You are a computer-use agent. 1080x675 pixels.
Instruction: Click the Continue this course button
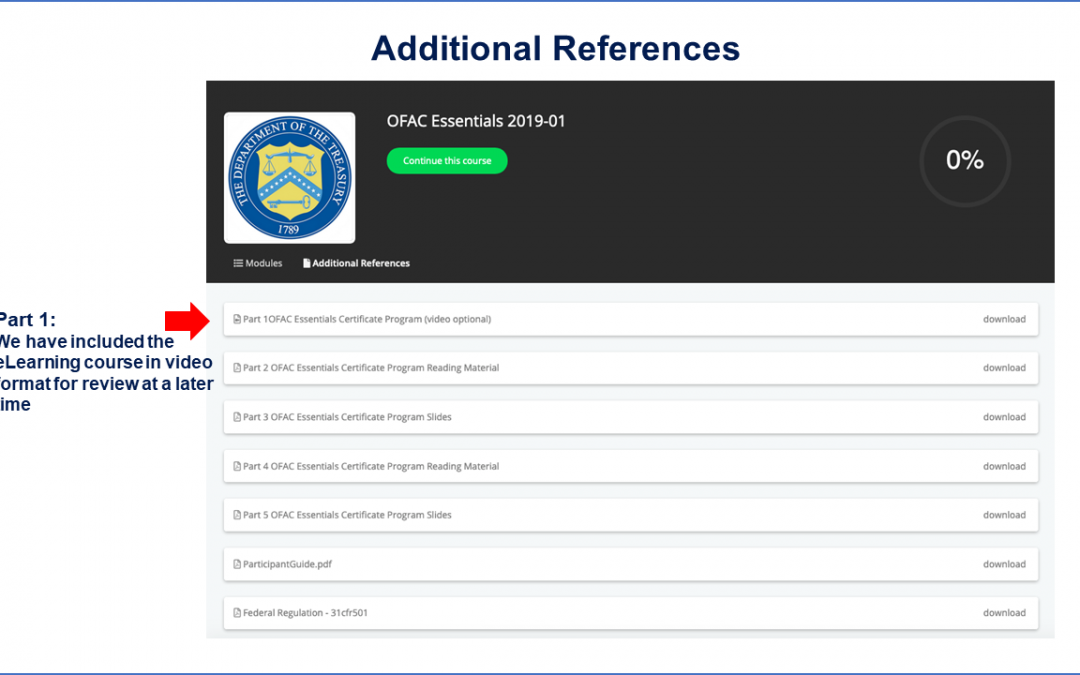(x=446, y=160)
